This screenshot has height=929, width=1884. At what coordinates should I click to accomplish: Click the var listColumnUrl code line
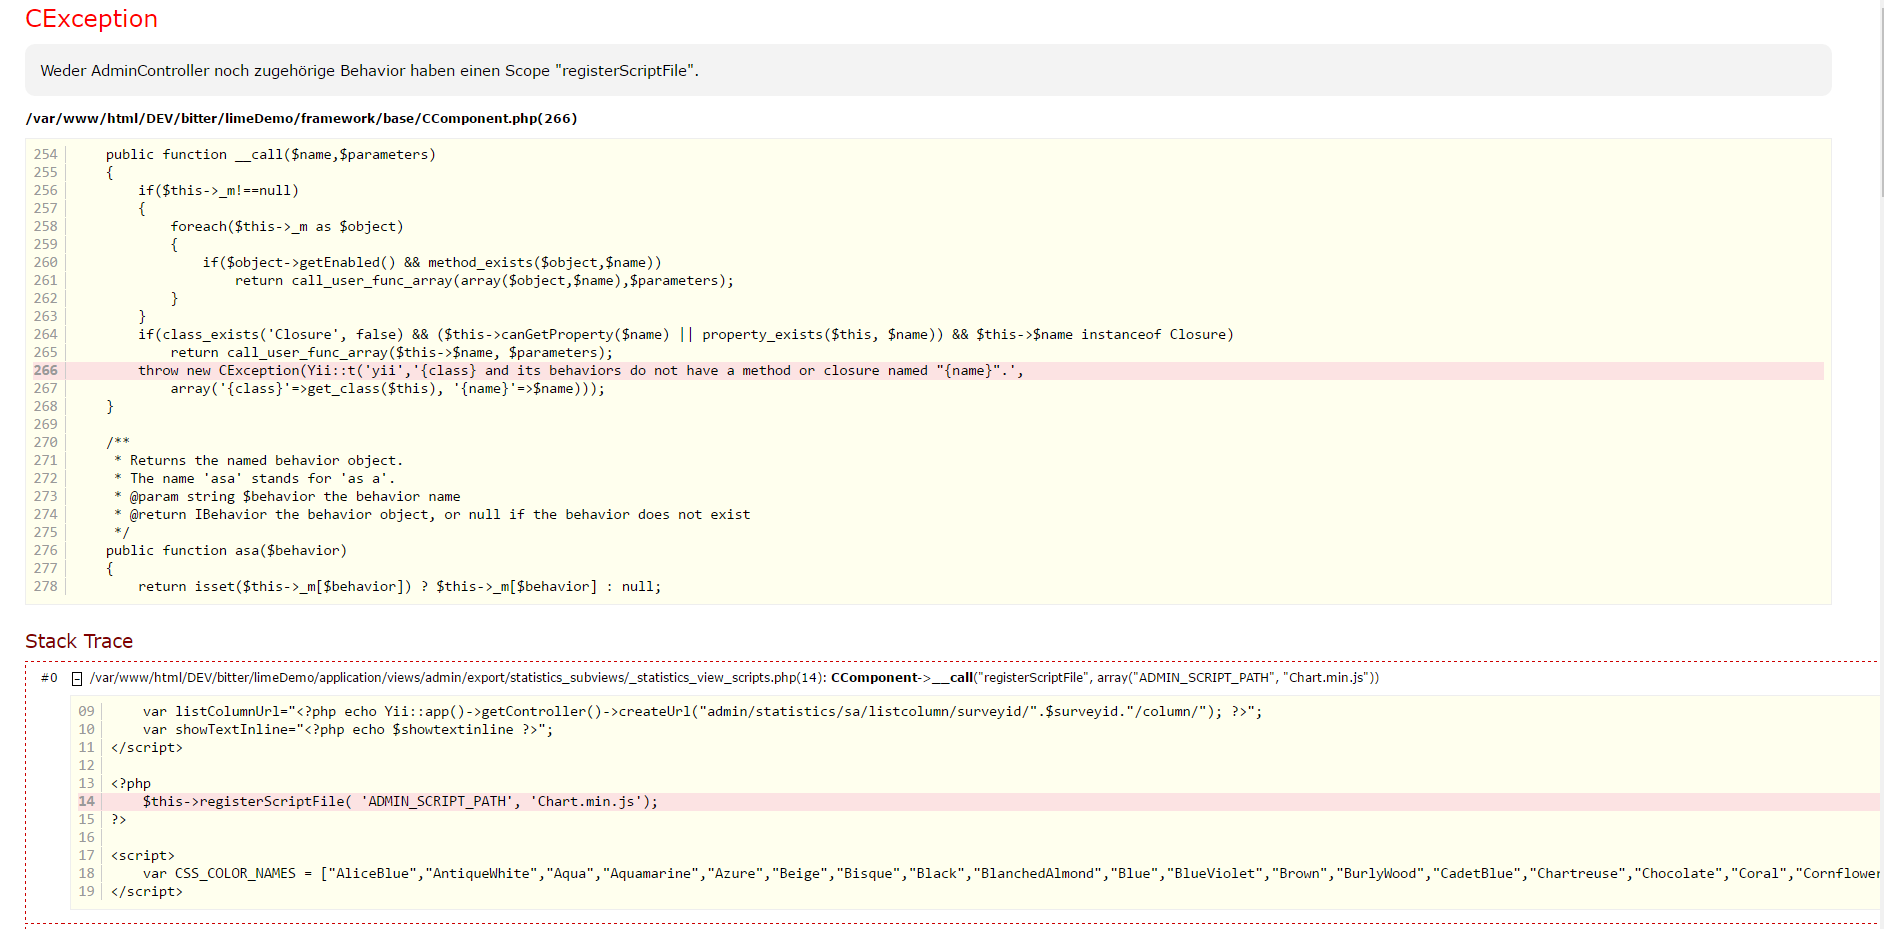[700, 712]
